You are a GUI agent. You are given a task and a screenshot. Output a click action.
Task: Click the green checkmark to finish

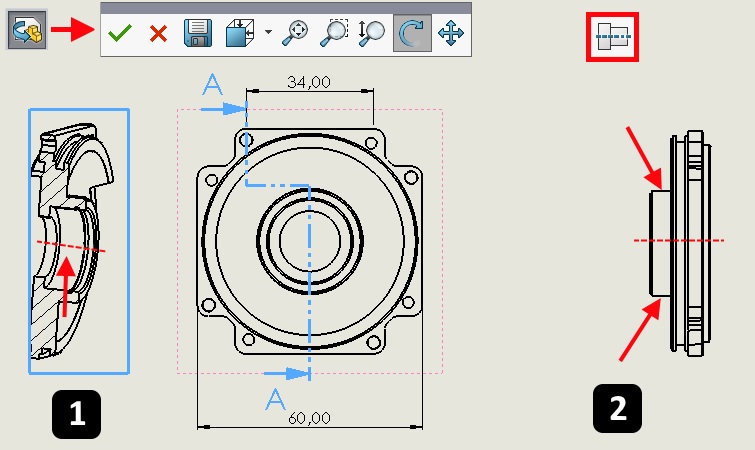pyautogui.click(x=120, y=33)
